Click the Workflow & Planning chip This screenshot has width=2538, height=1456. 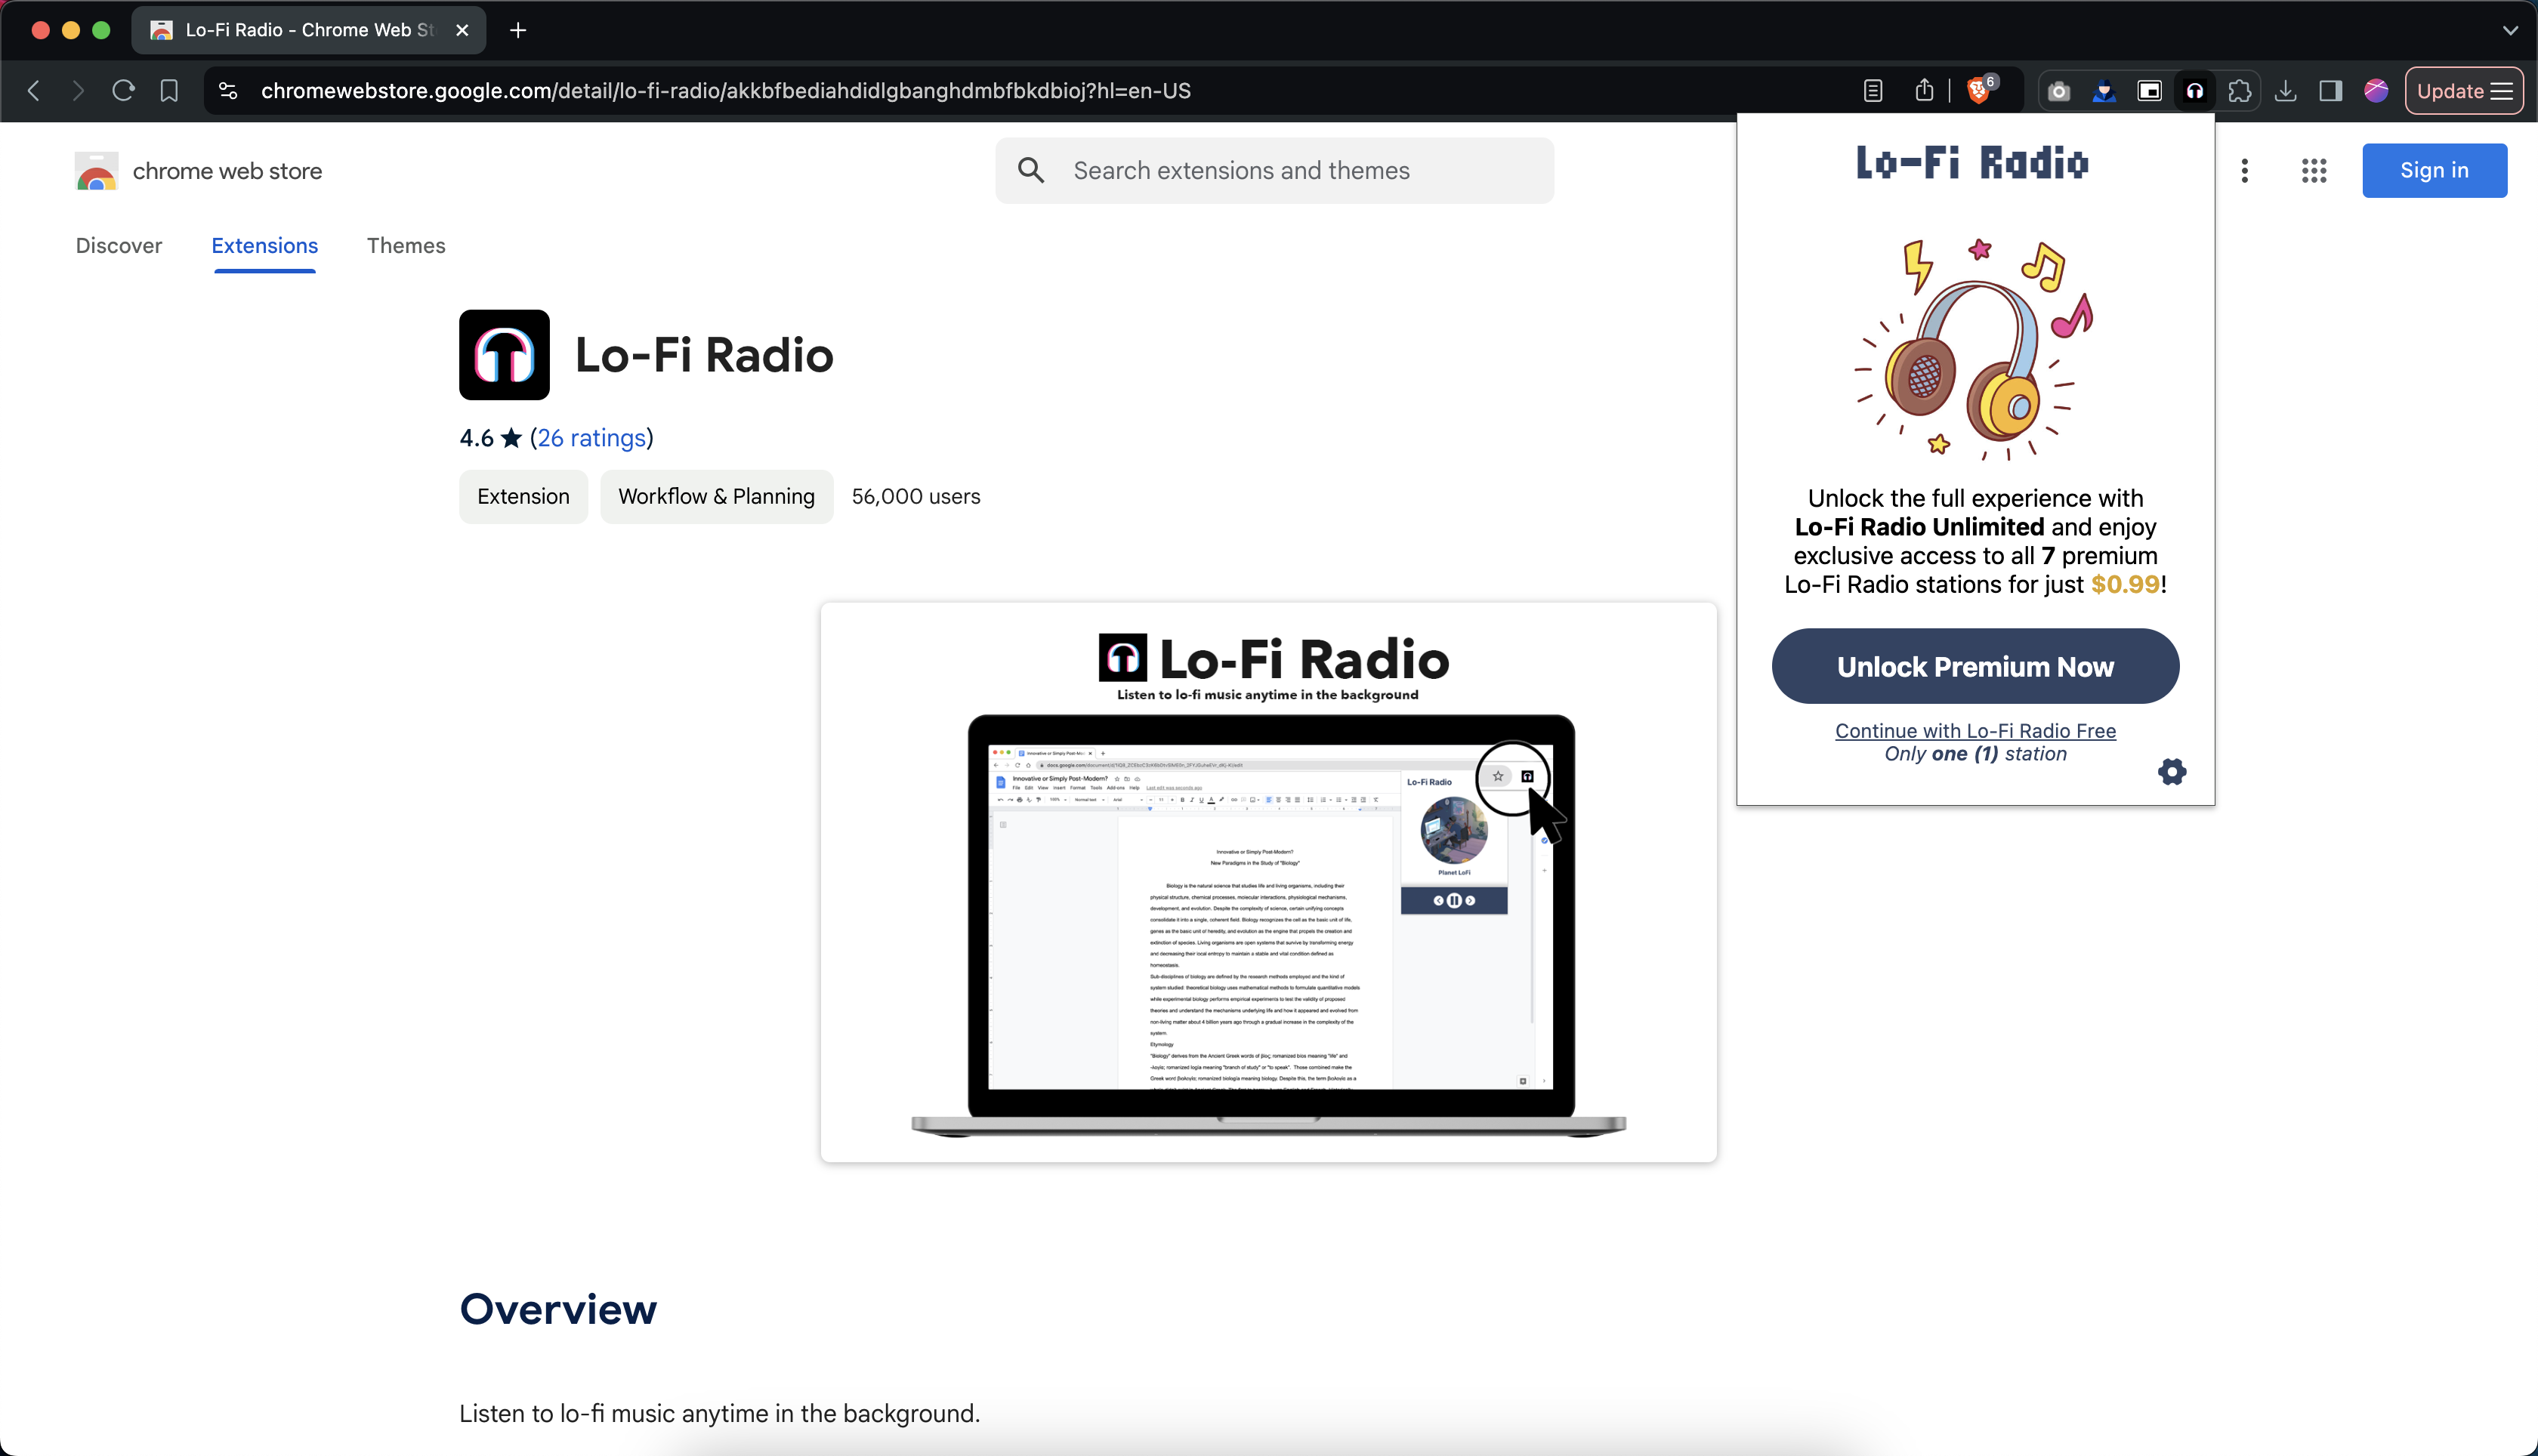click(x=716, y=497)
